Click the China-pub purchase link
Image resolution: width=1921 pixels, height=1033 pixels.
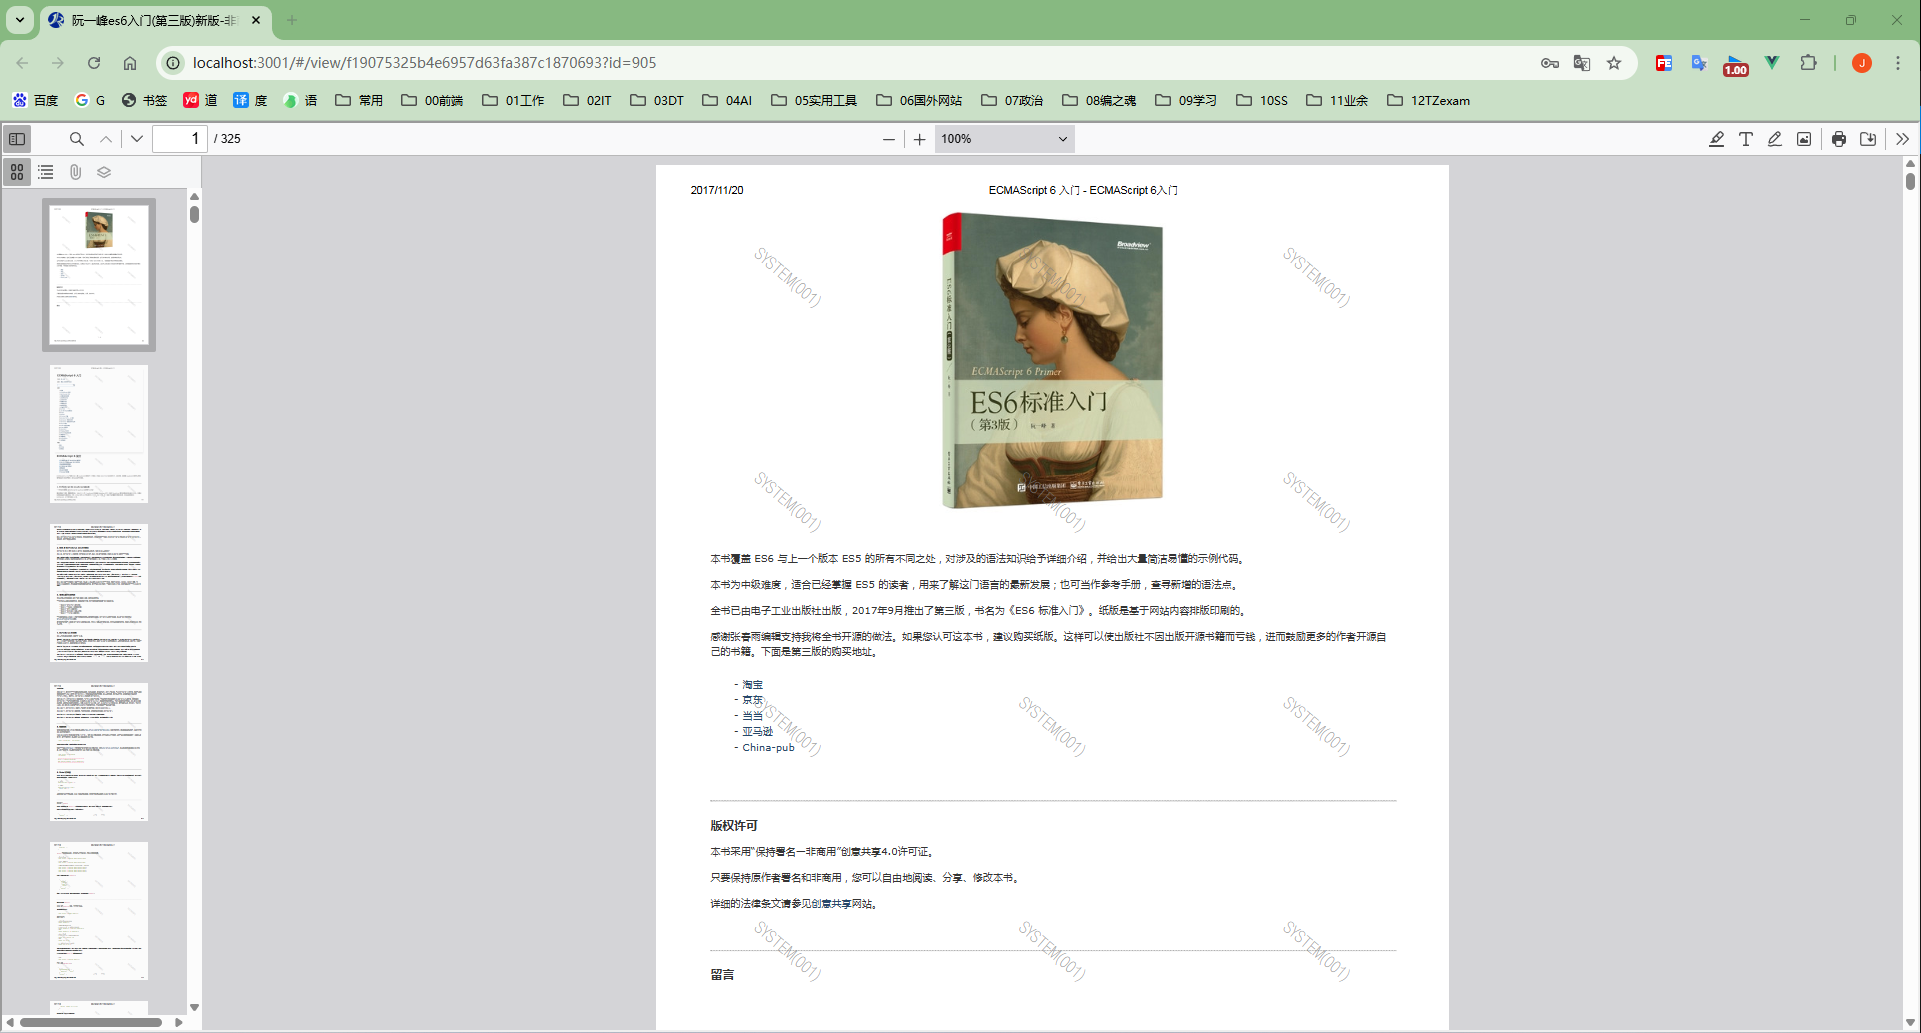768,747
